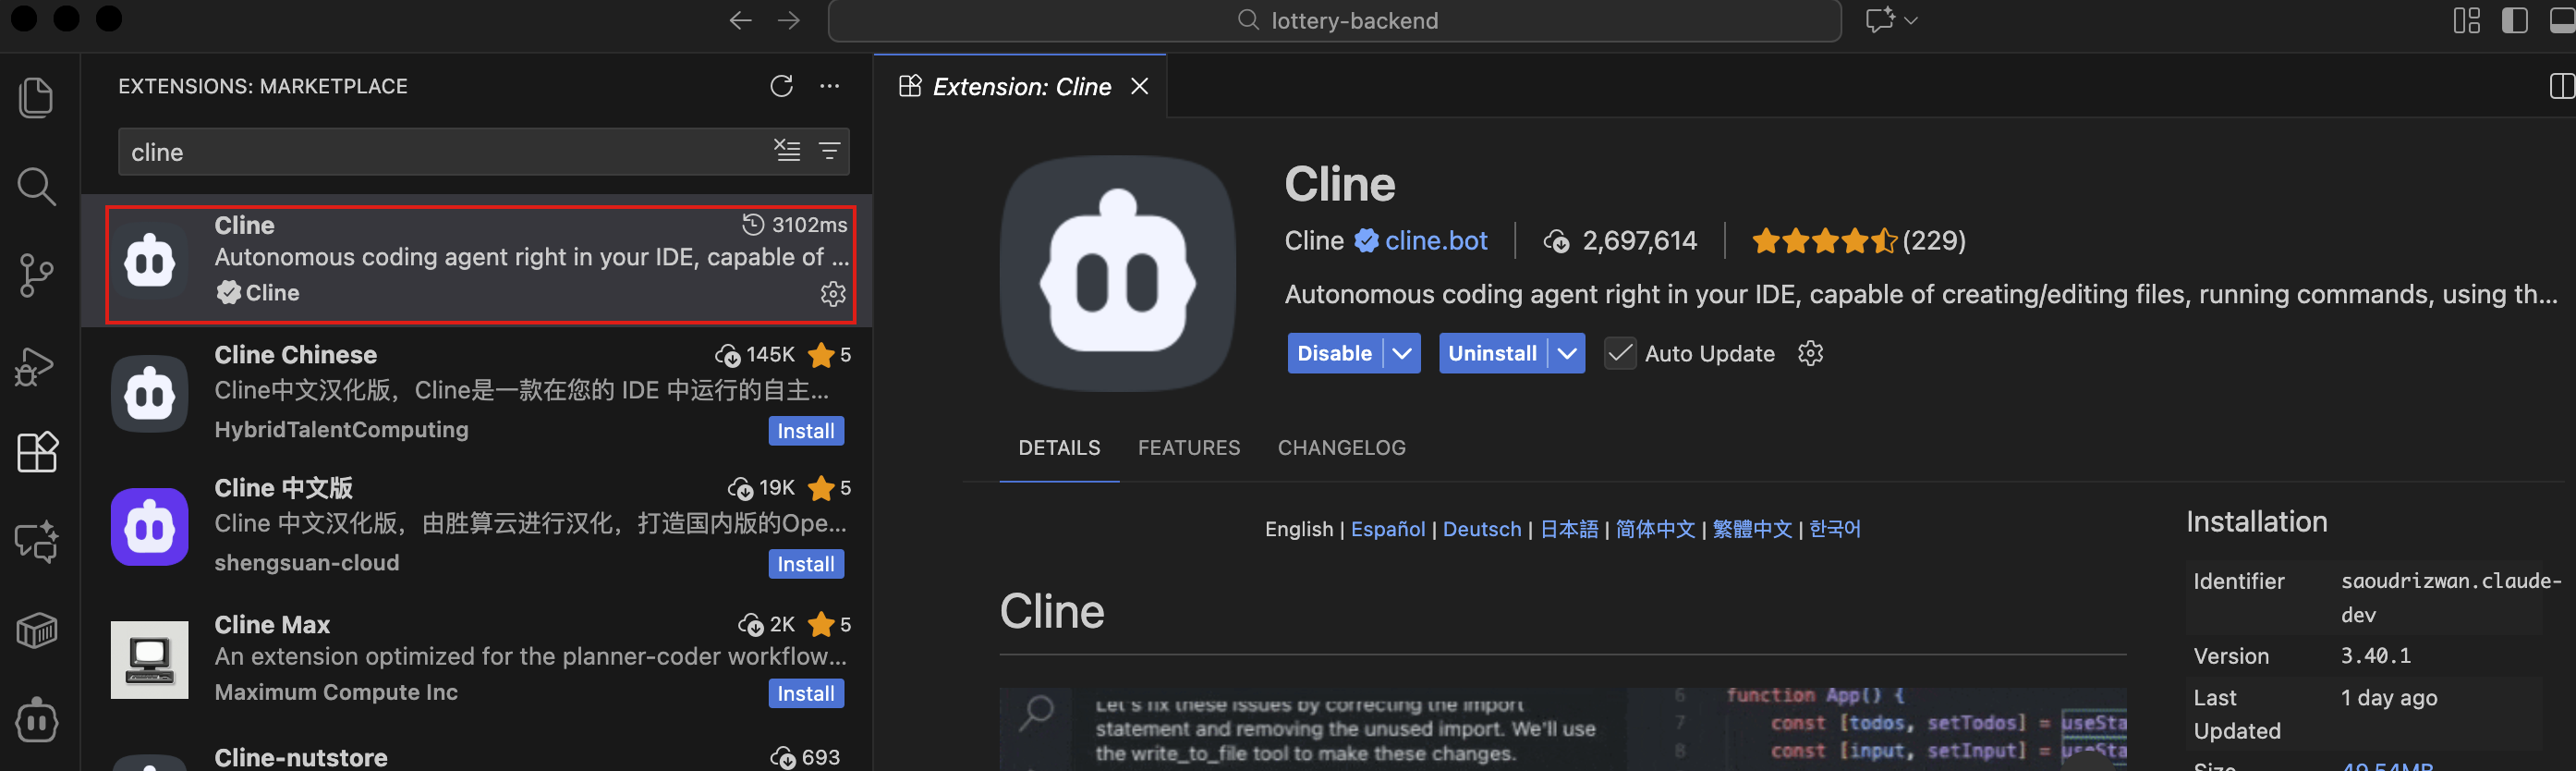Open the Español readme link
The height and width of the screenshot is (771, 2576).
(x=1388, y=529)
